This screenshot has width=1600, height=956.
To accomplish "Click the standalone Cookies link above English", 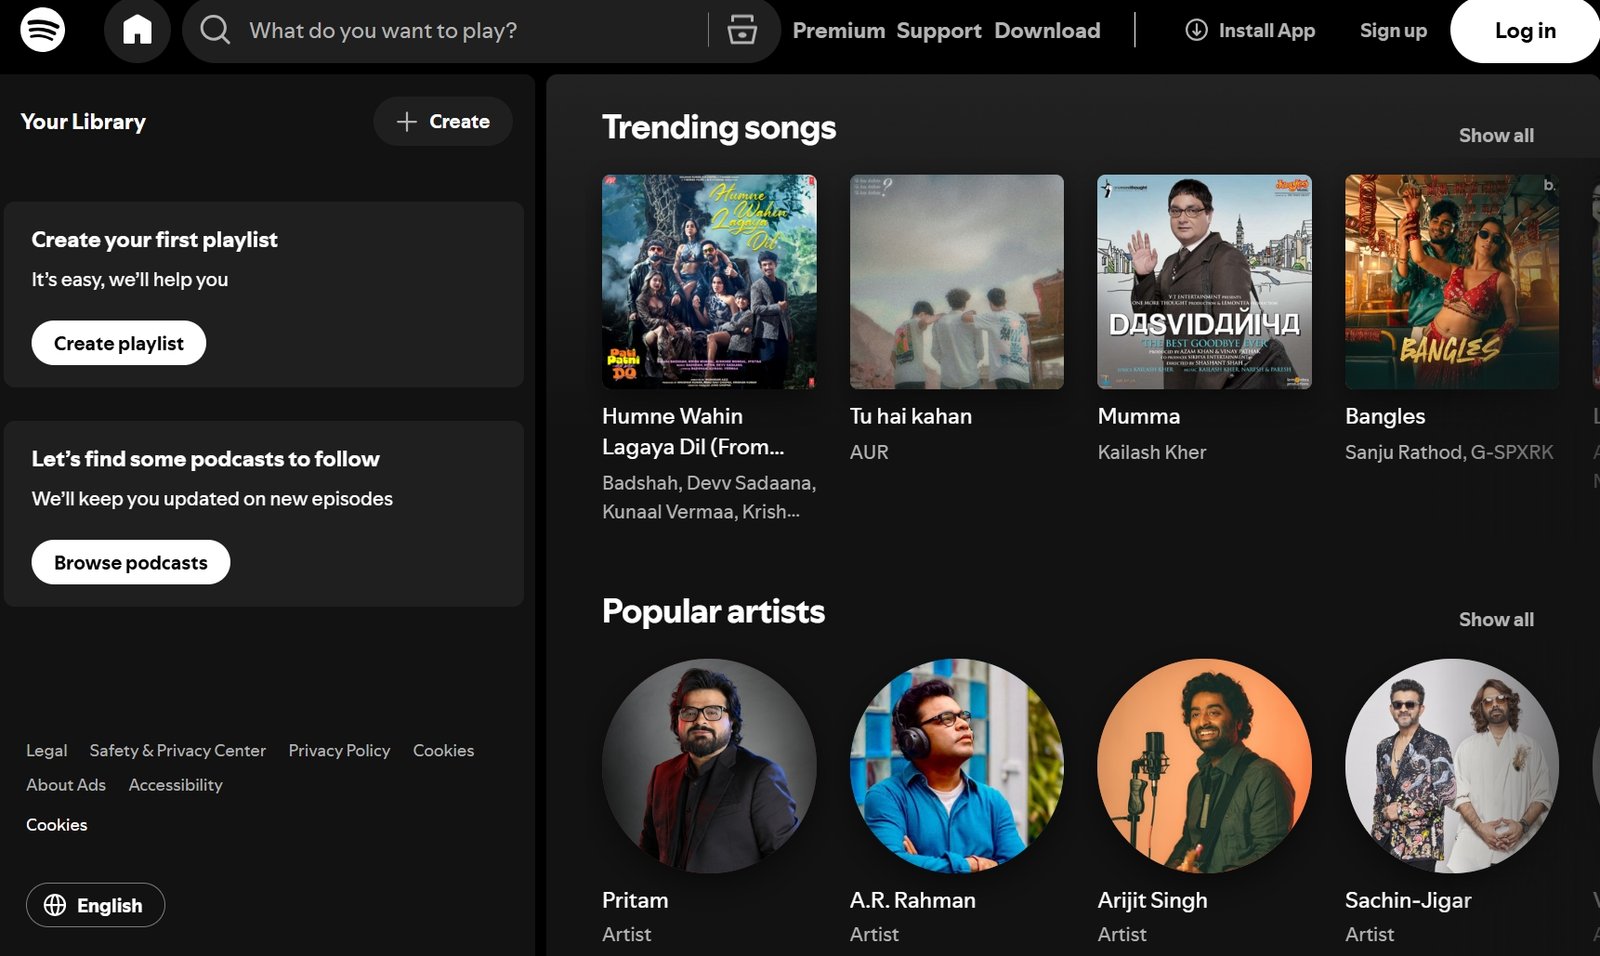I will click(x=57, y=825).
